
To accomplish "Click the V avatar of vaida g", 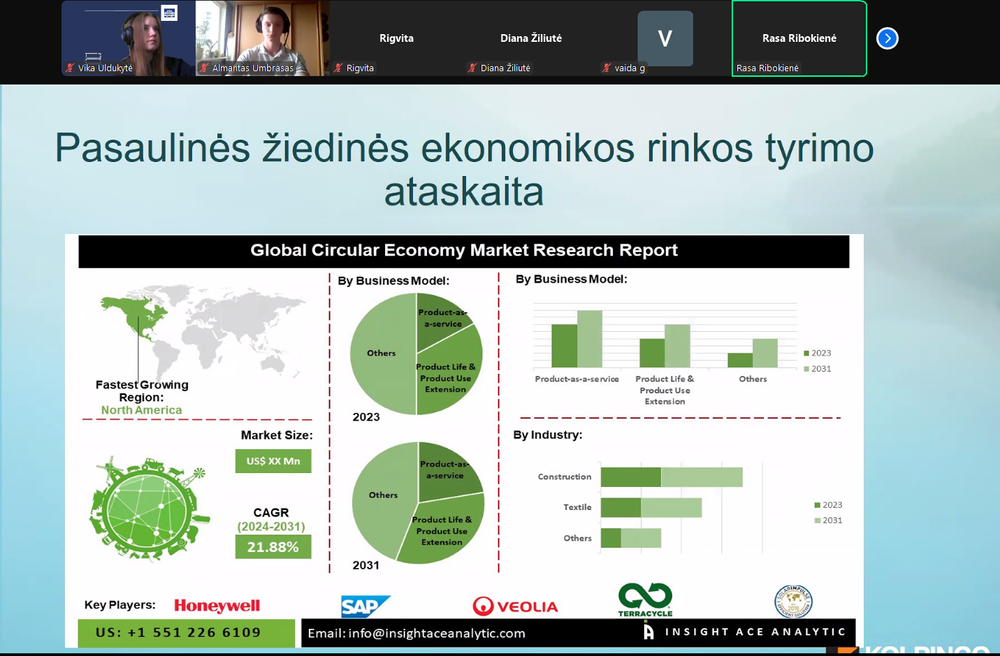I will tap(665, 38).
